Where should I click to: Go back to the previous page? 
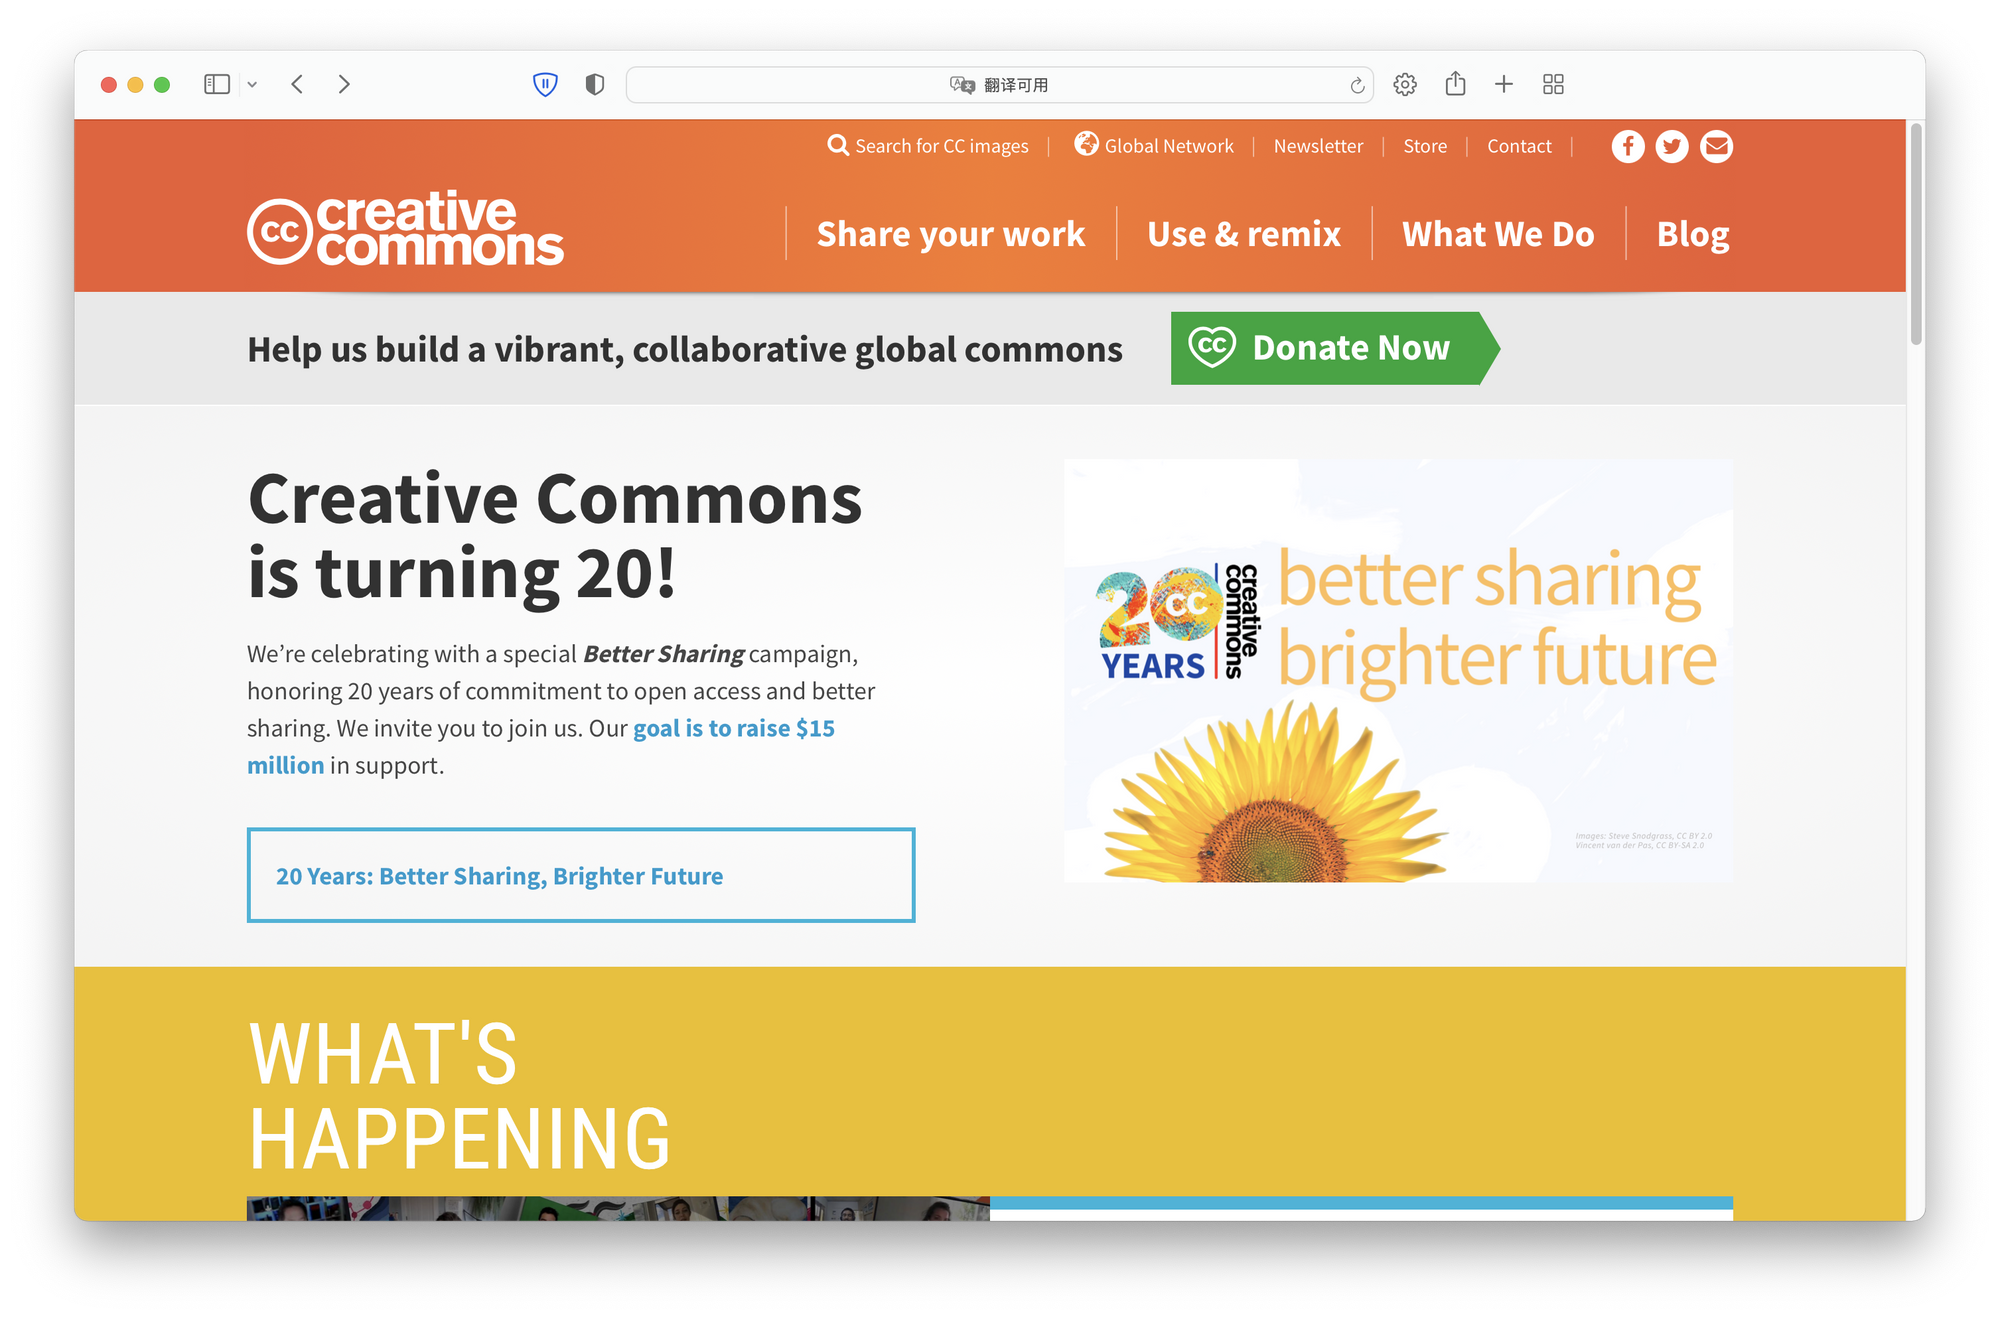tap(297, 84)
